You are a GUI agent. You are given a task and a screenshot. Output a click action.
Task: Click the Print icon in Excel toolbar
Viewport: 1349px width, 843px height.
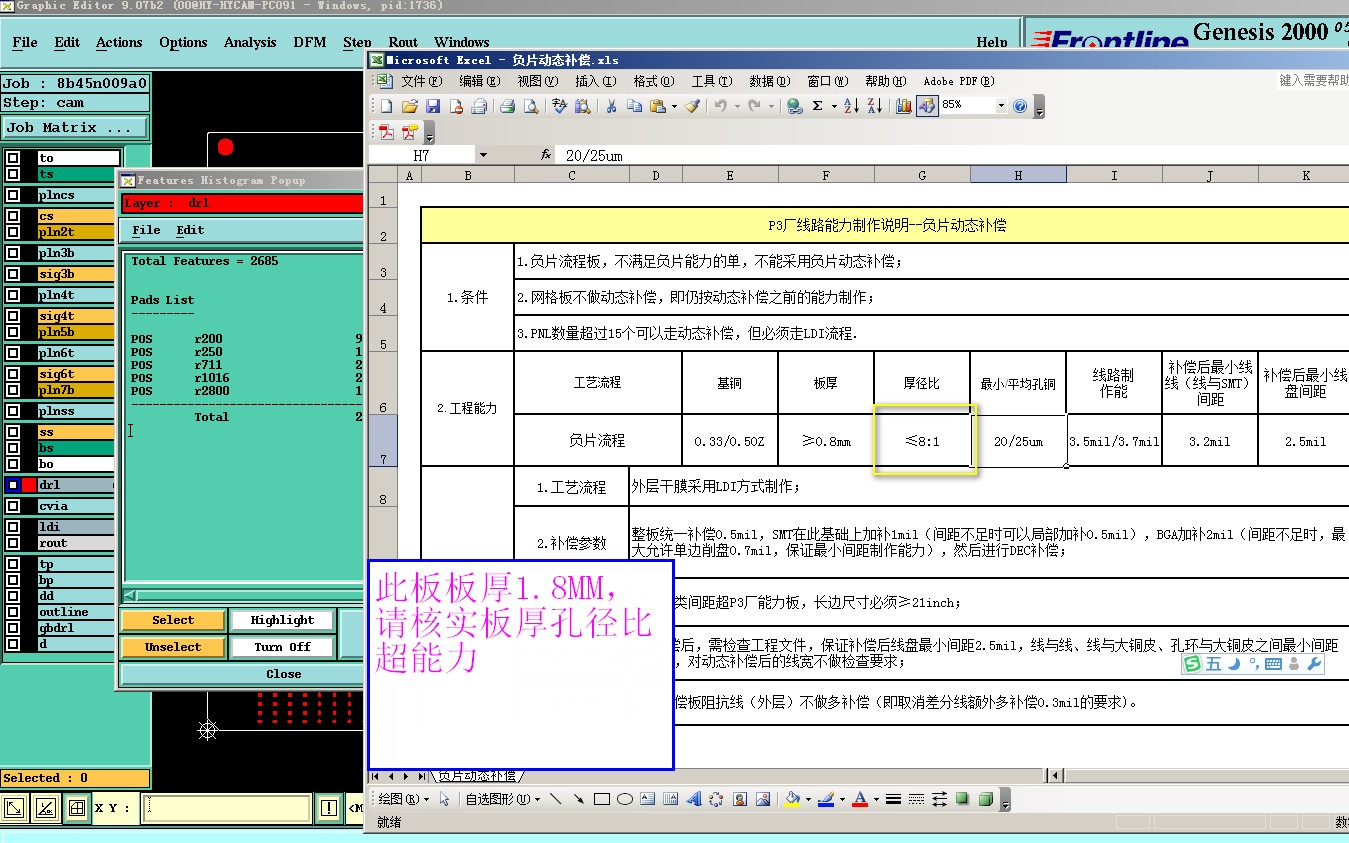507,106
